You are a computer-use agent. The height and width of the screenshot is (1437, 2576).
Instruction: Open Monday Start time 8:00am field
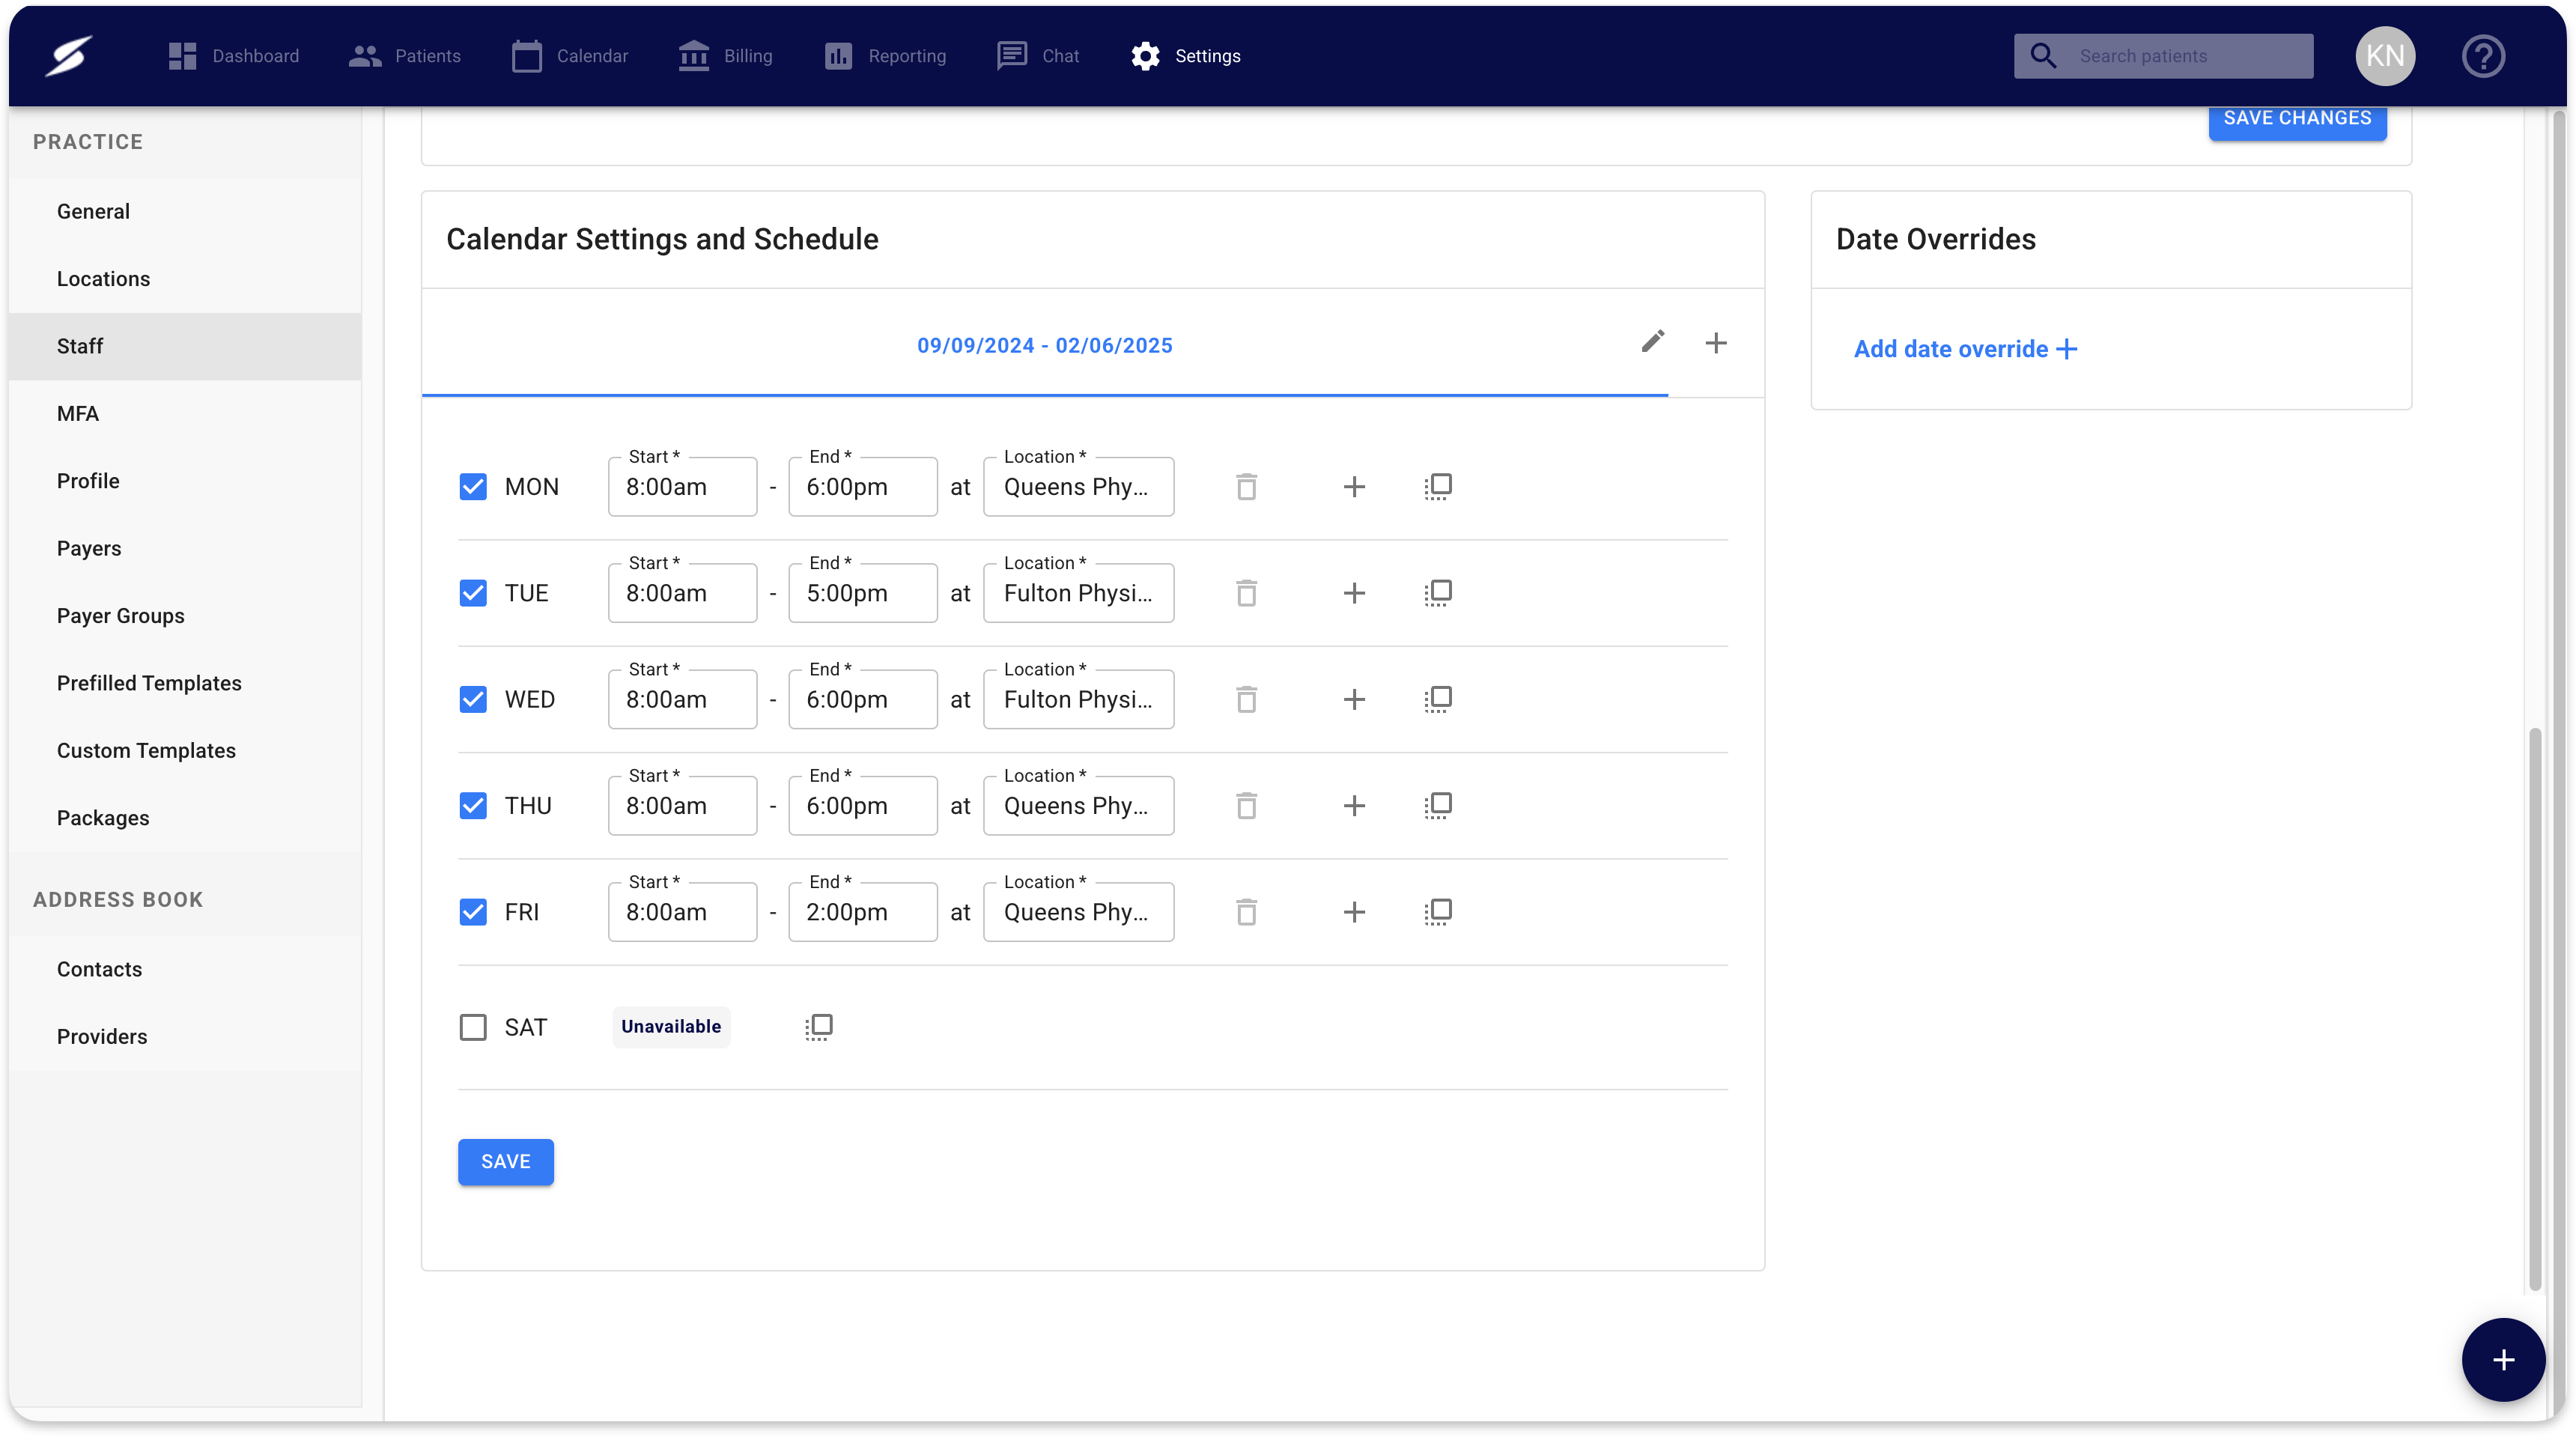[682, 487]
